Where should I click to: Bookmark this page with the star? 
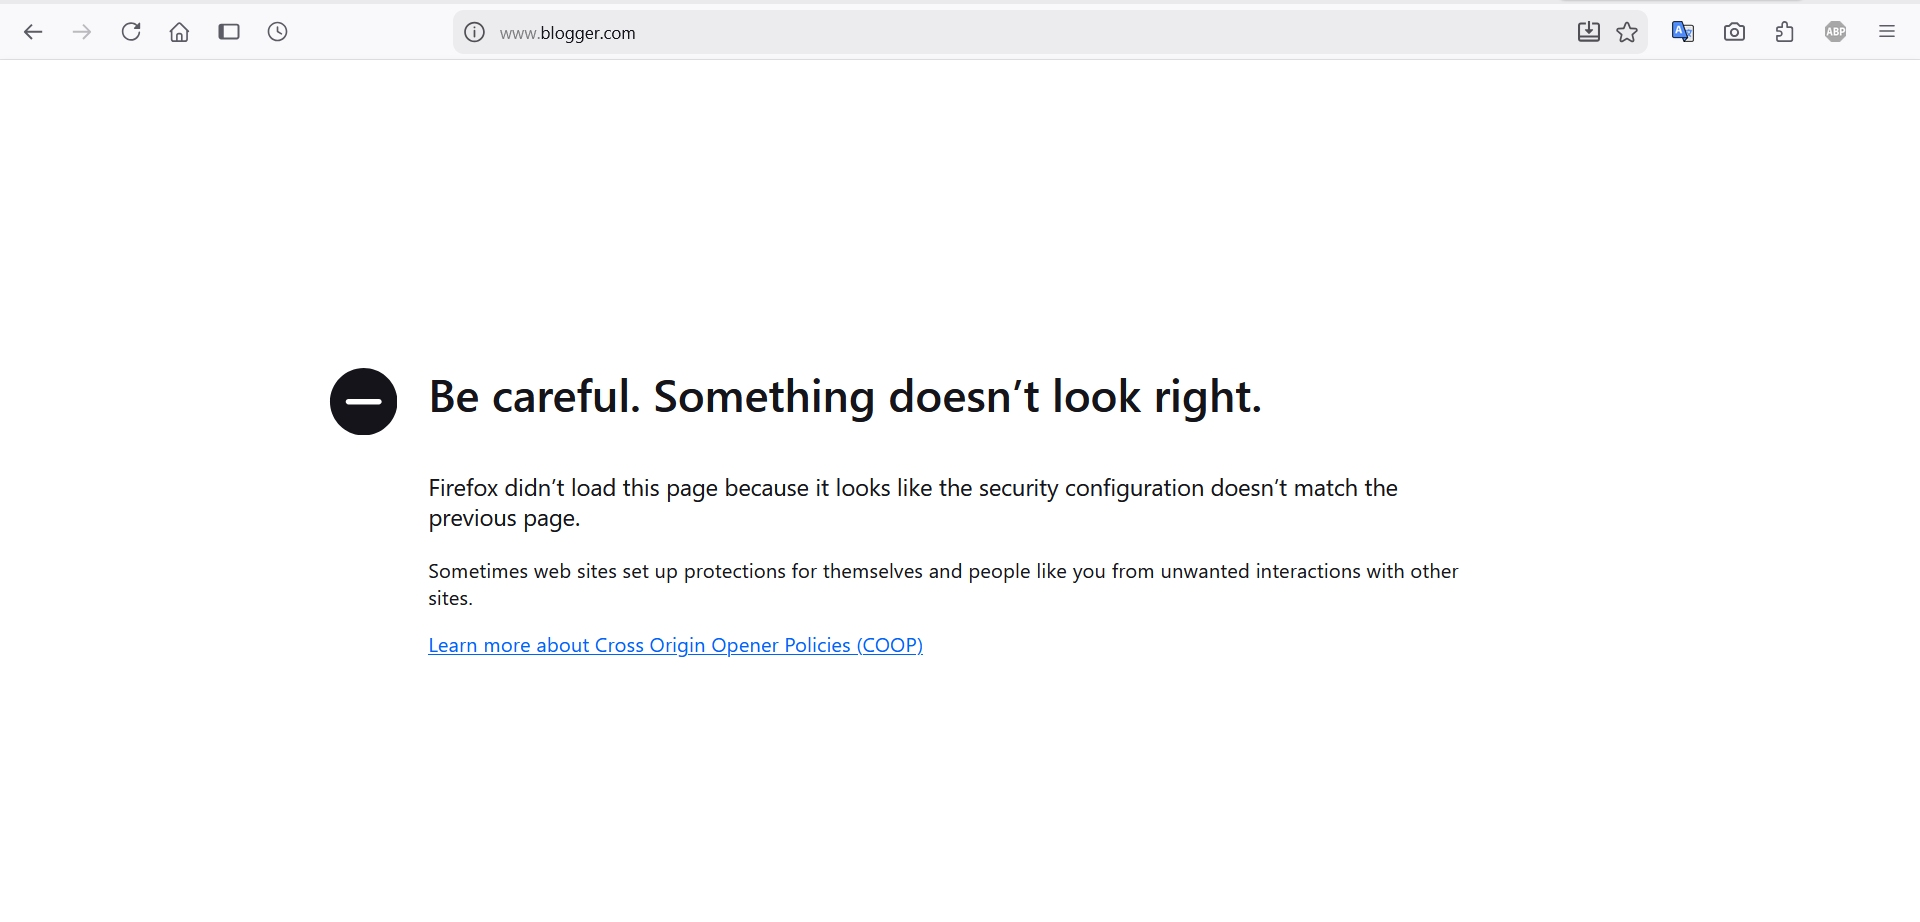1628,32
